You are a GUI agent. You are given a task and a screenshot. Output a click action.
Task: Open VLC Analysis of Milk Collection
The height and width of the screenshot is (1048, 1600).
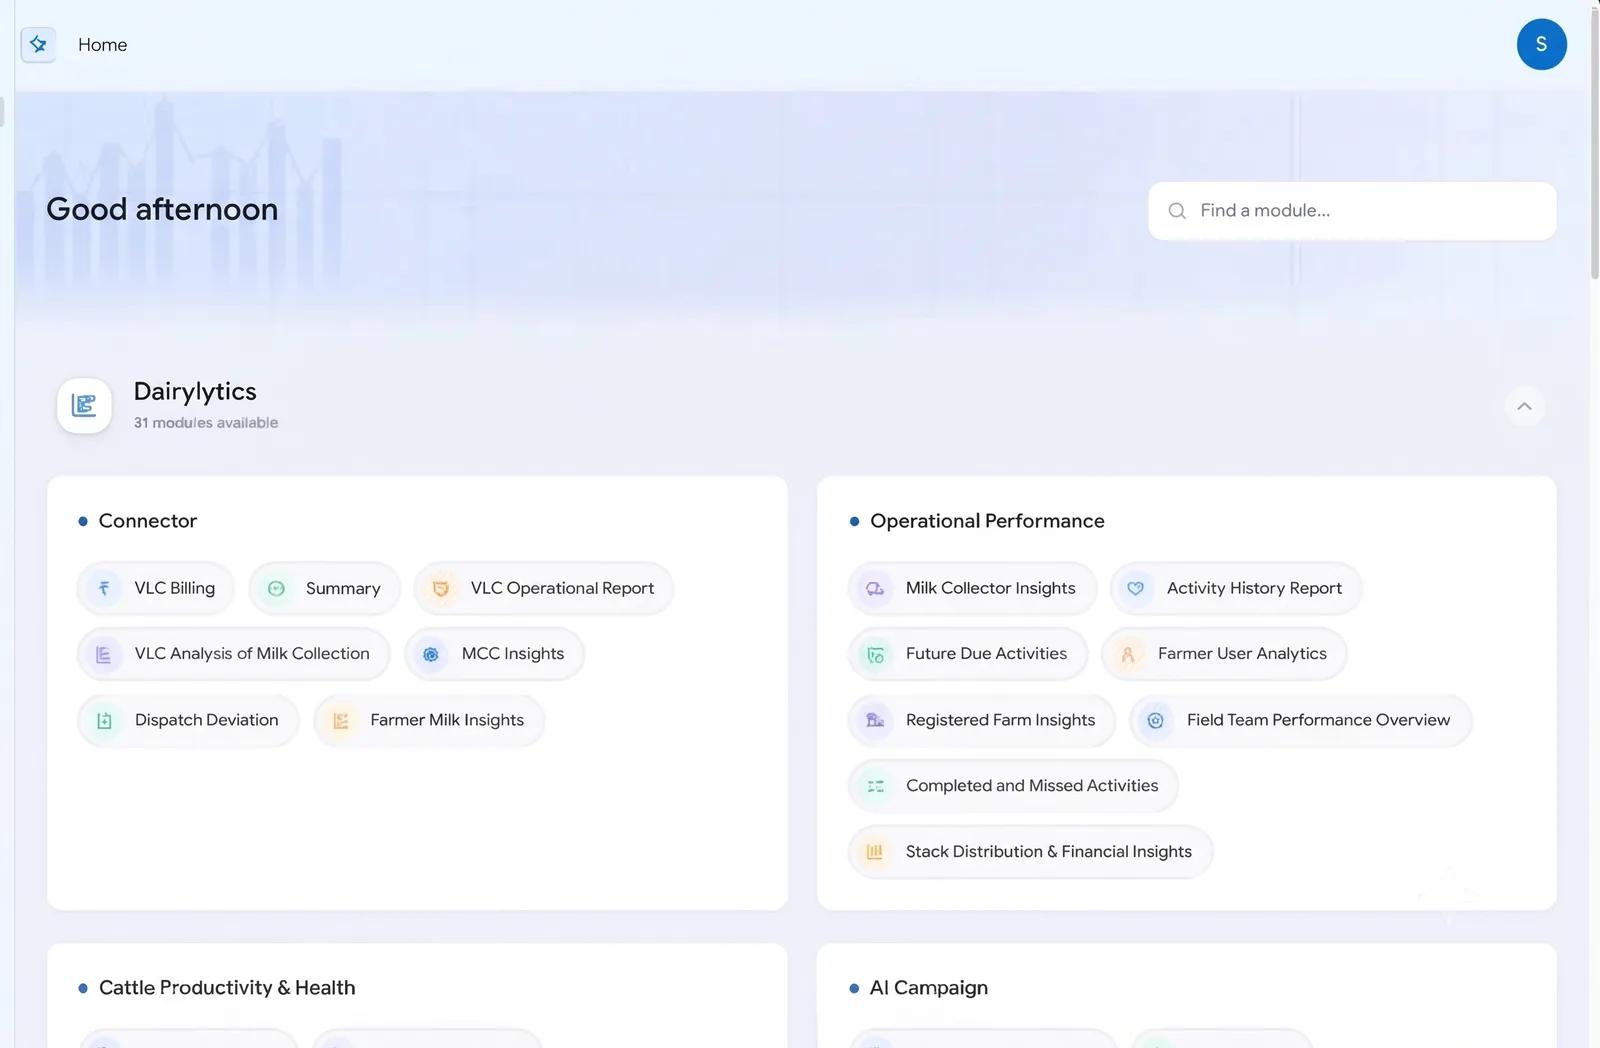pos(234,654)
